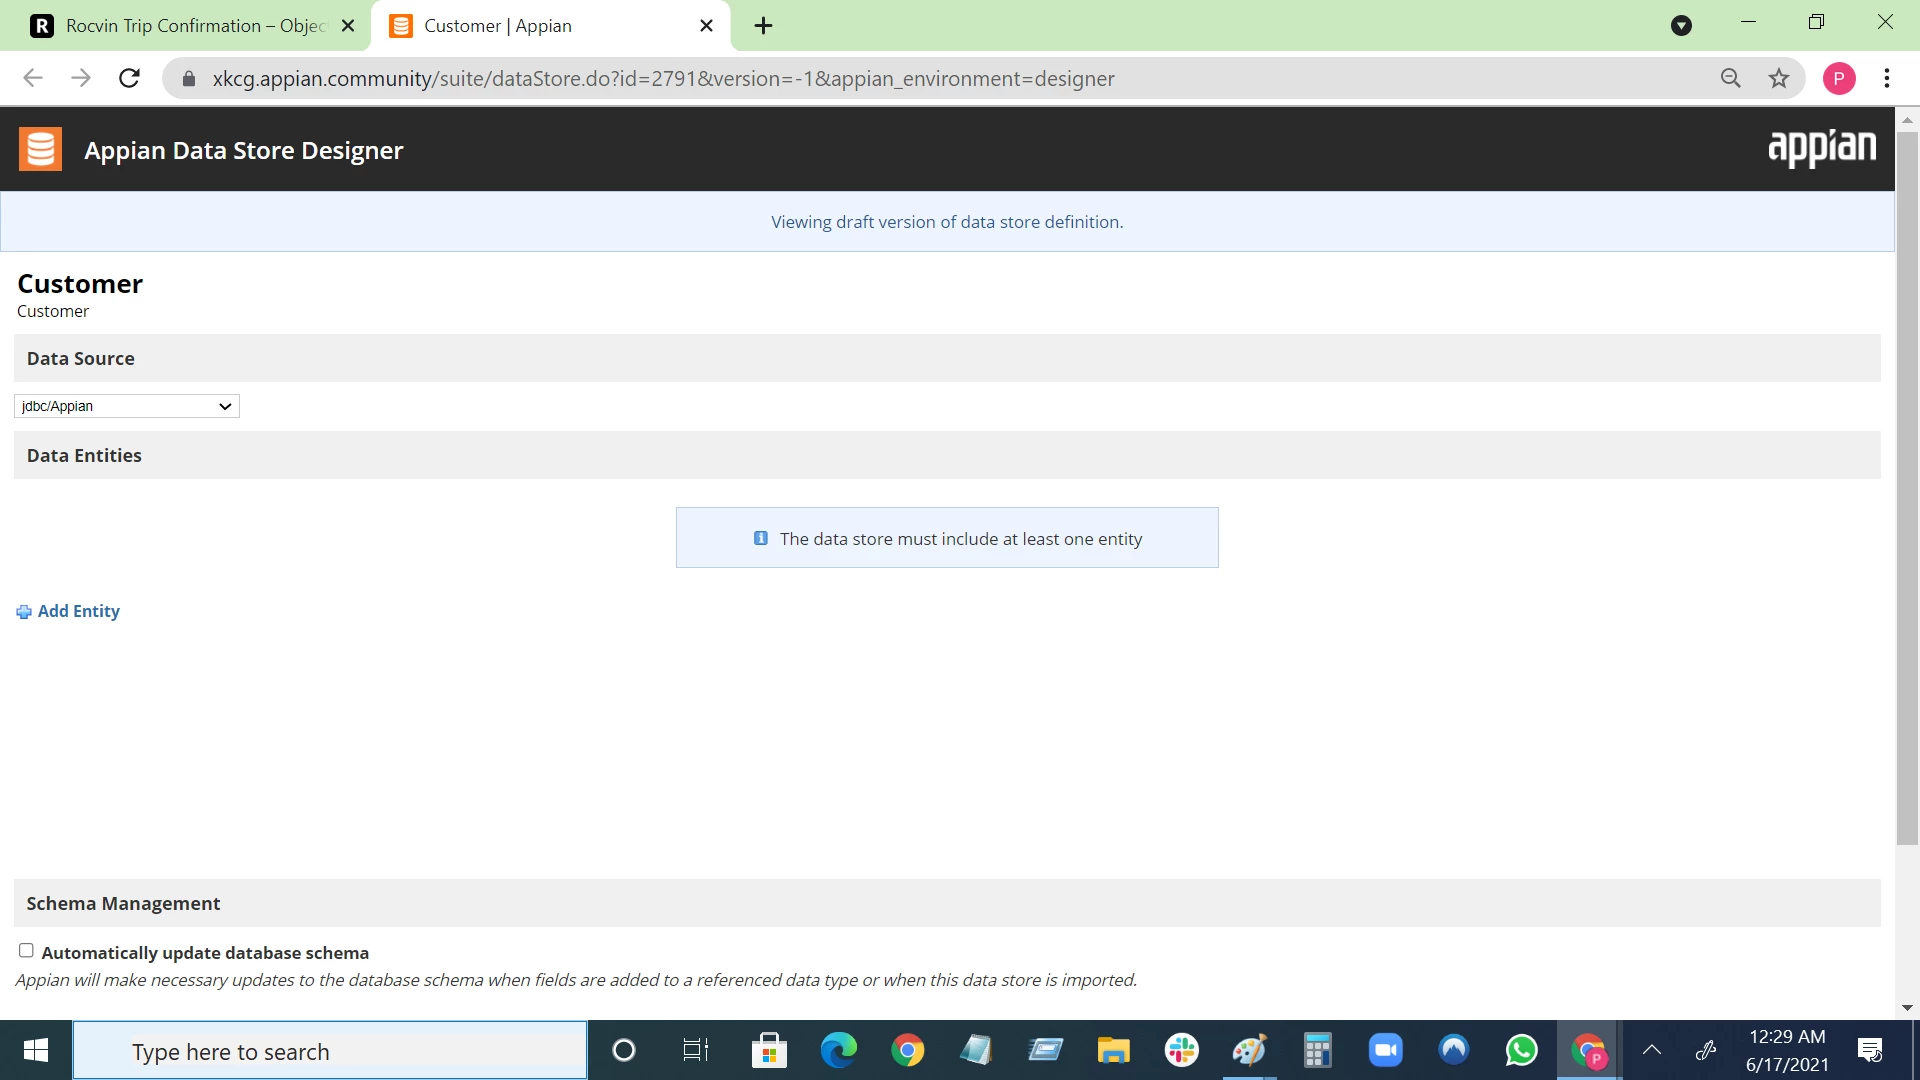Open a new browser tab
Screen dimensions: 1920x1080
(763, 26)
